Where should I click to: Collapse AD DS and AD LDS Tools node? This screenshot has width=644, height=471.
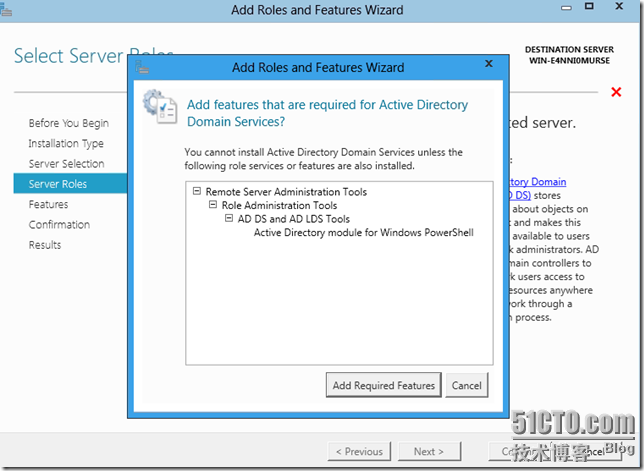pos(229,218)
